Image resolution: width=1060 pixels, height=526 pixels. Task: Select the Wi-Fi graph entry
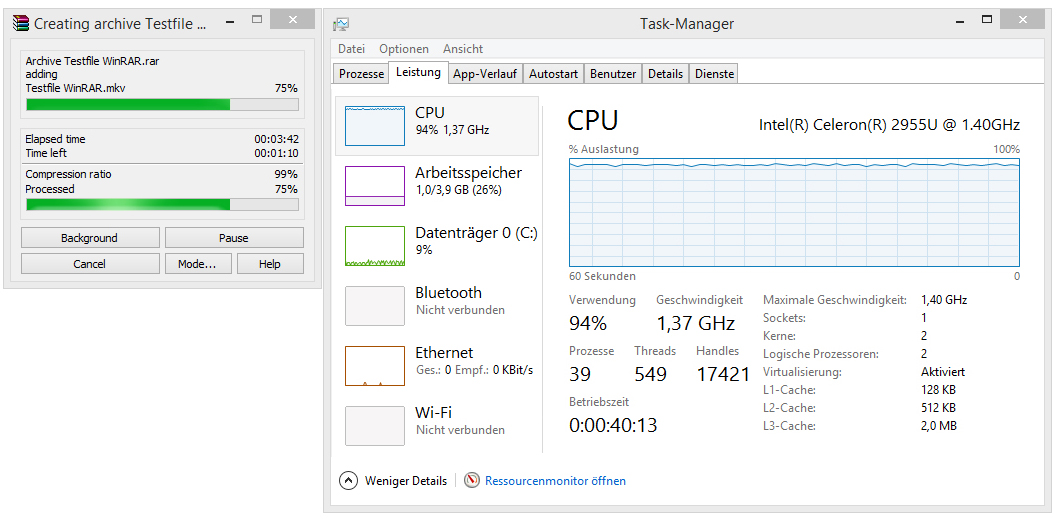point(375,425)
